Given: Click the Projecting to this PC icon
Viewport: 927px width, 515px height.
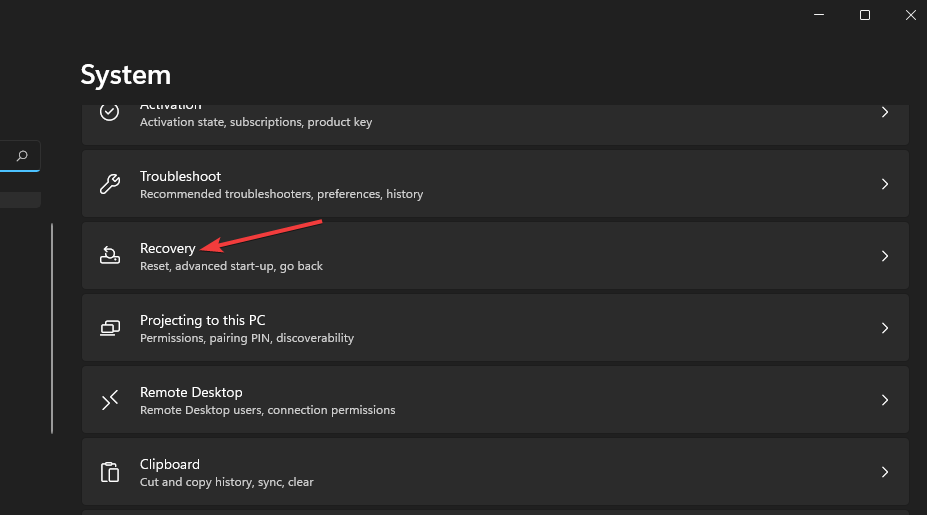Looking at the screenshot, I should click(109, 328).
